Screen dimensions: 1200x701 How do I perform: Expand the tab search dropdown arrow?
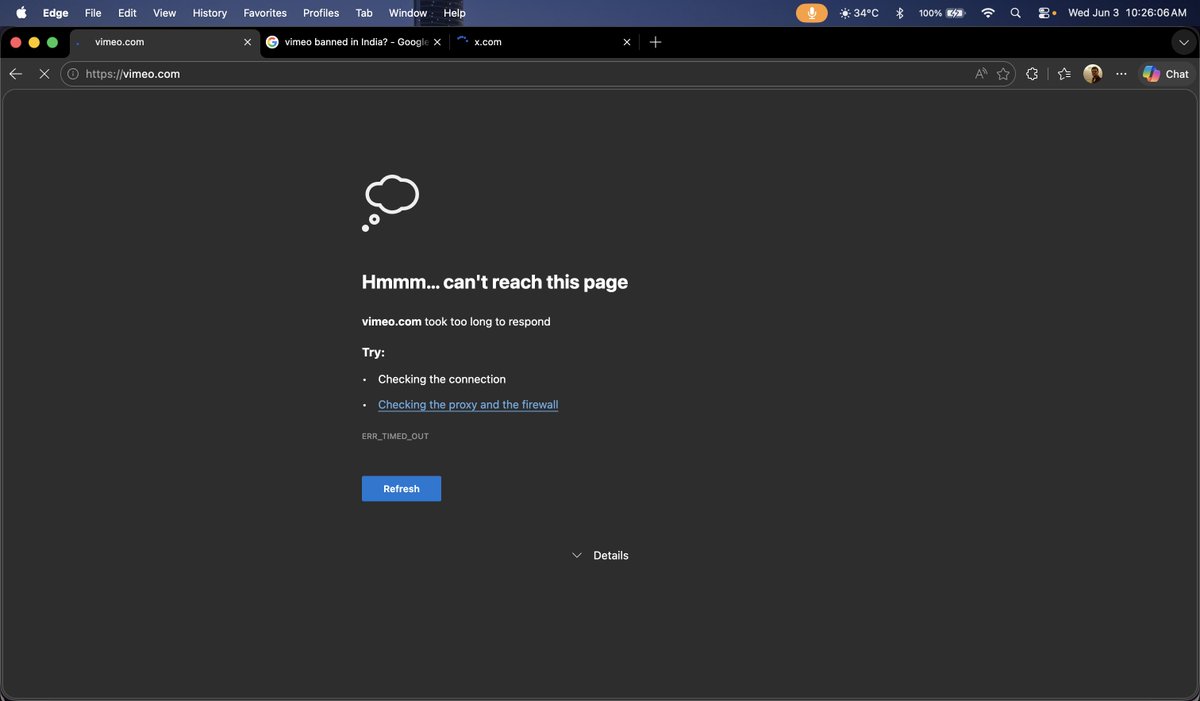point(1184,42)
